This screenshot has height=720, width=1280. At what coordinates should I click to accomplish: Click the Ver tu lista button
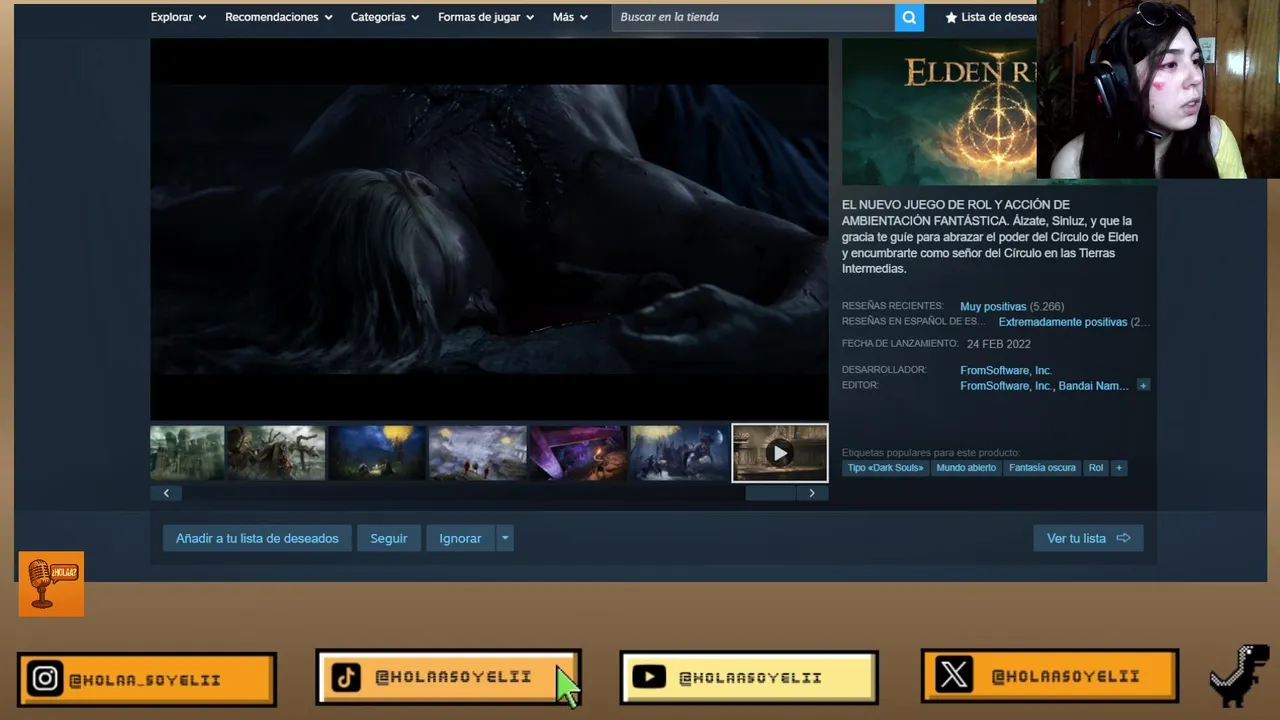(1088, 538)
